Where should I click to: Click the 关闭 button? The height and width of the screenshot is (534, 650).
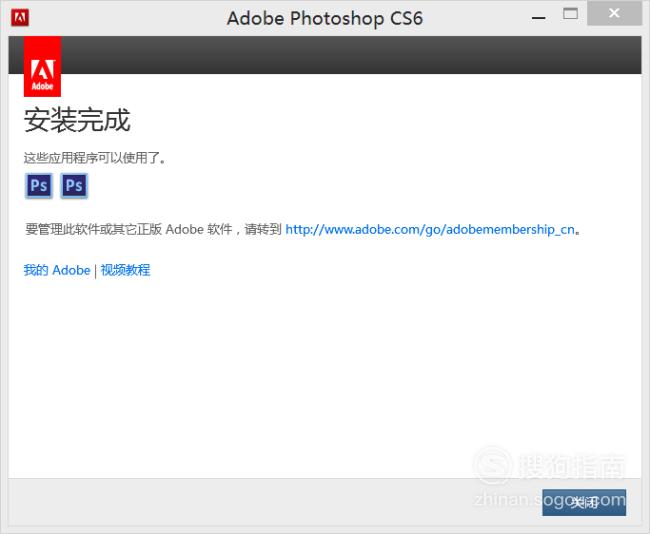pos(584,502)
